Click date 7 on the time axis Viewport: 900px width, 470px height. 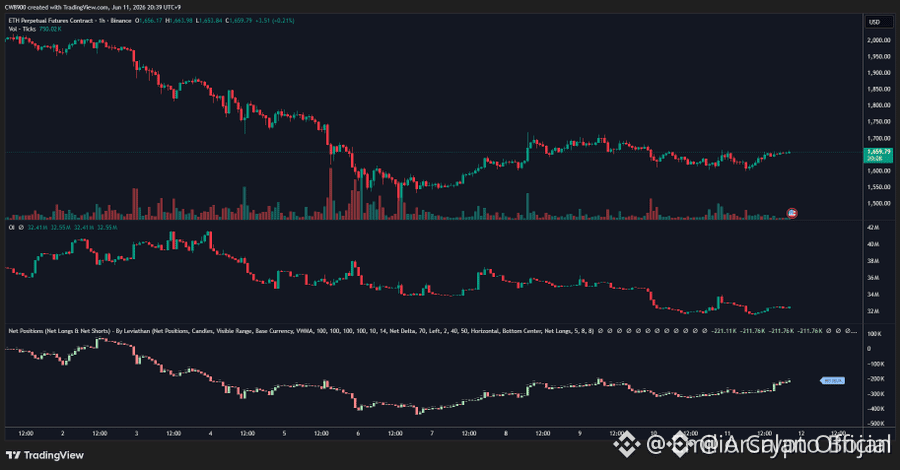[x=432, y=433]
